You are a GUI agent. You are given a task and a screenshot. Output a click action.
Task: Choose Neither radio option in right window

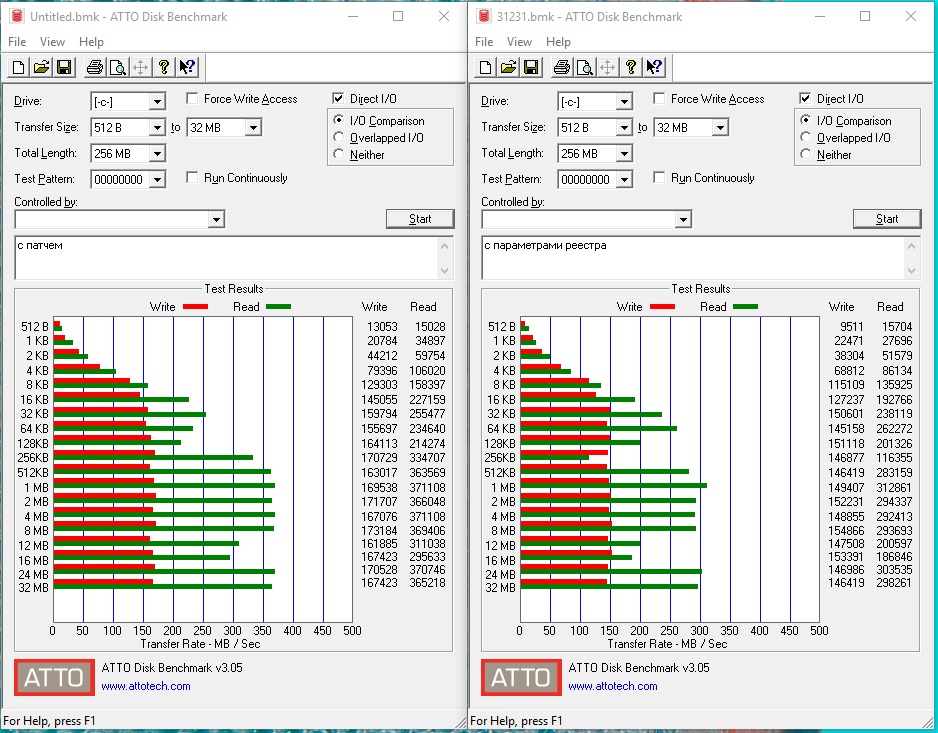(x=806, y=154)
